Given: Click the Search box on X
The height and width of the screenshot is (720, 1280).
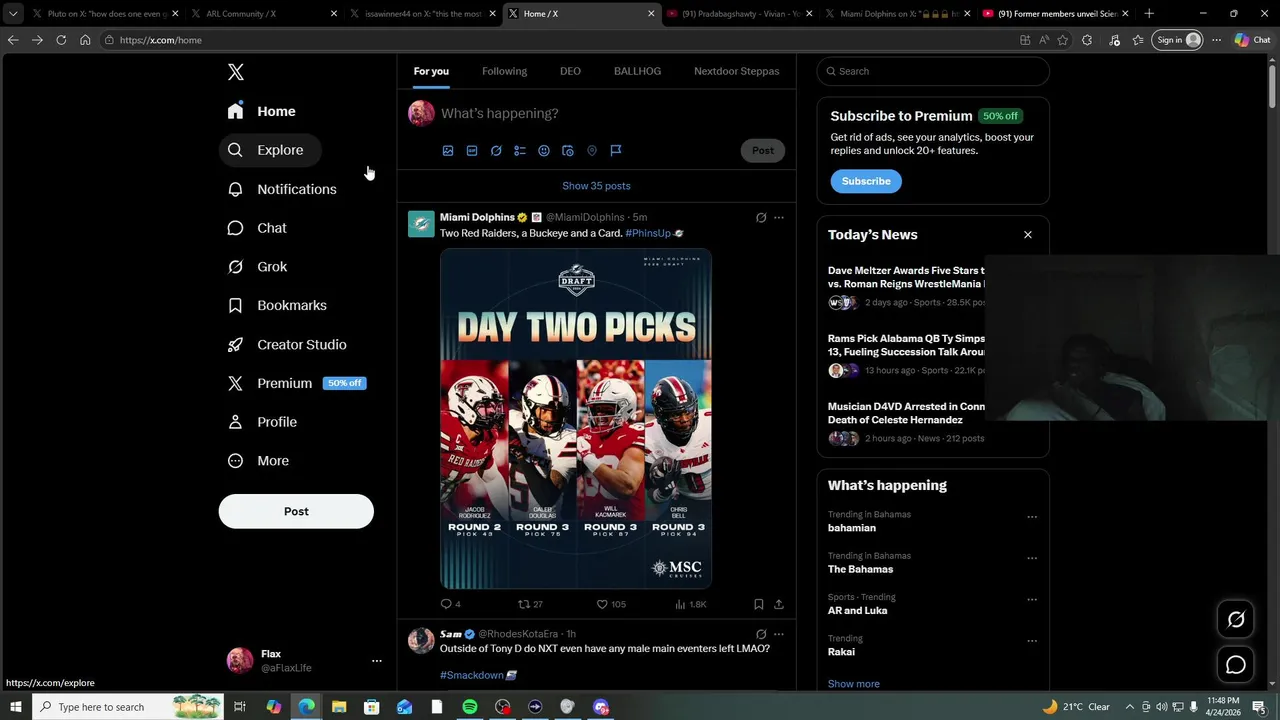Looking at the screenshot, I should (933, 71).
